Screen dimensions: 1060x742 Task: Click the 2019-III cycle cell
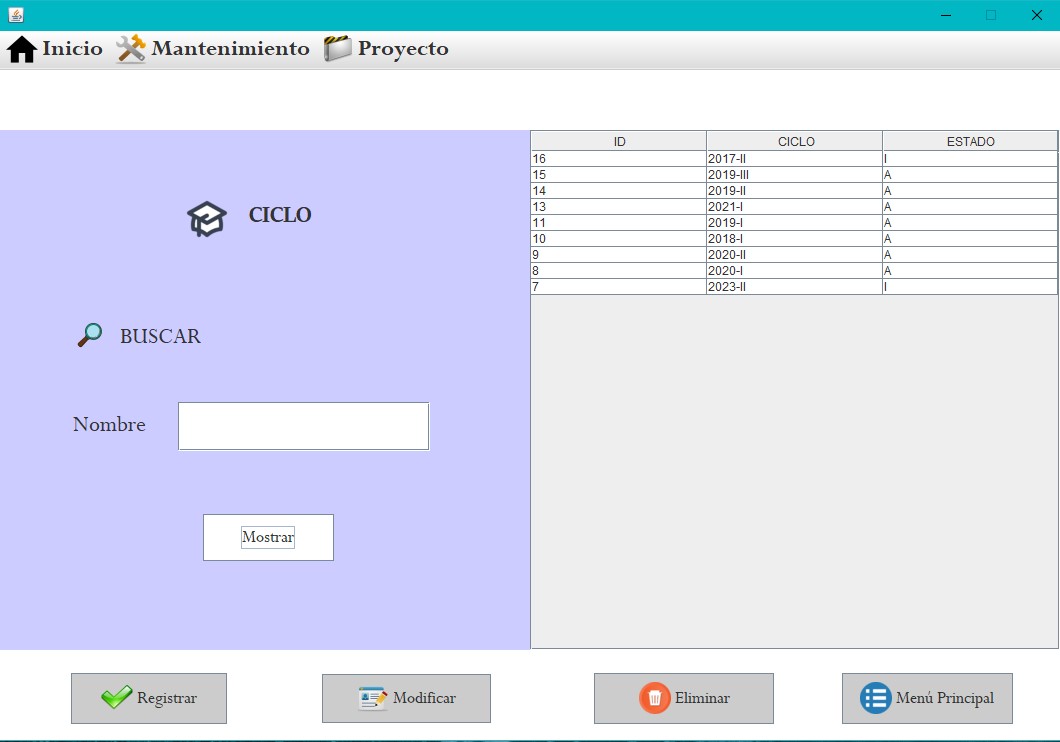tap(794, 174)
